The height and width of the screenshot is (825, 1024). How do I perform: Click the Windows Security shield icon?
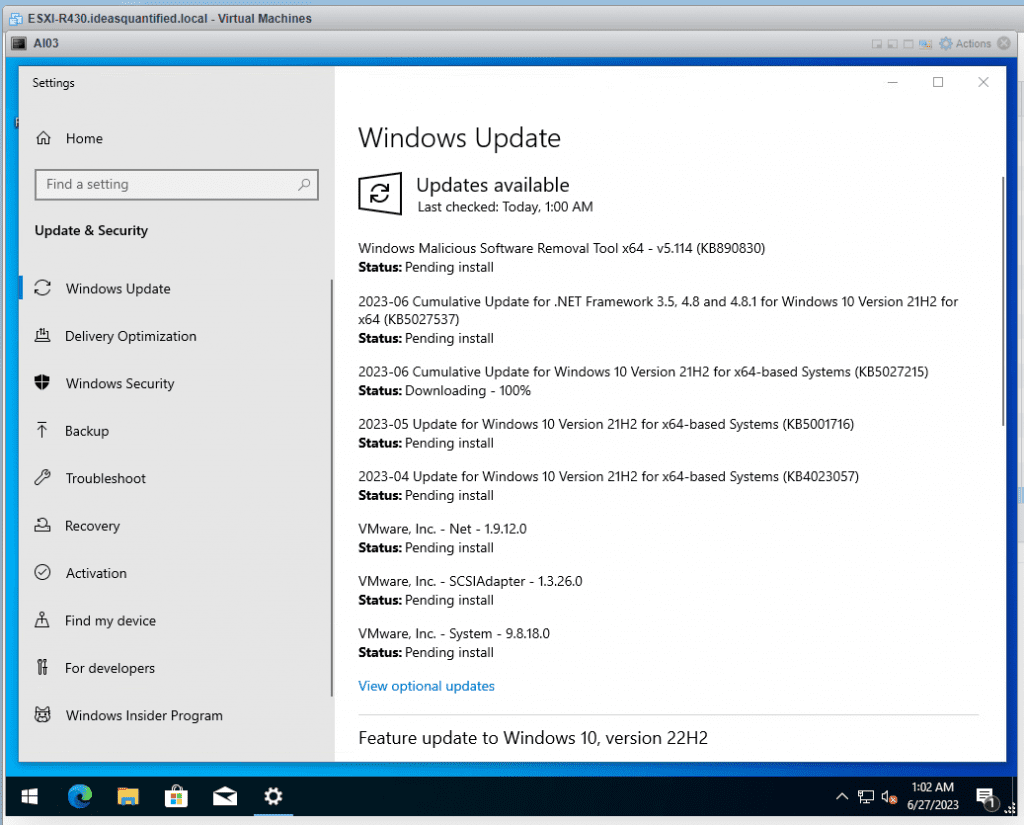(42, 383)
